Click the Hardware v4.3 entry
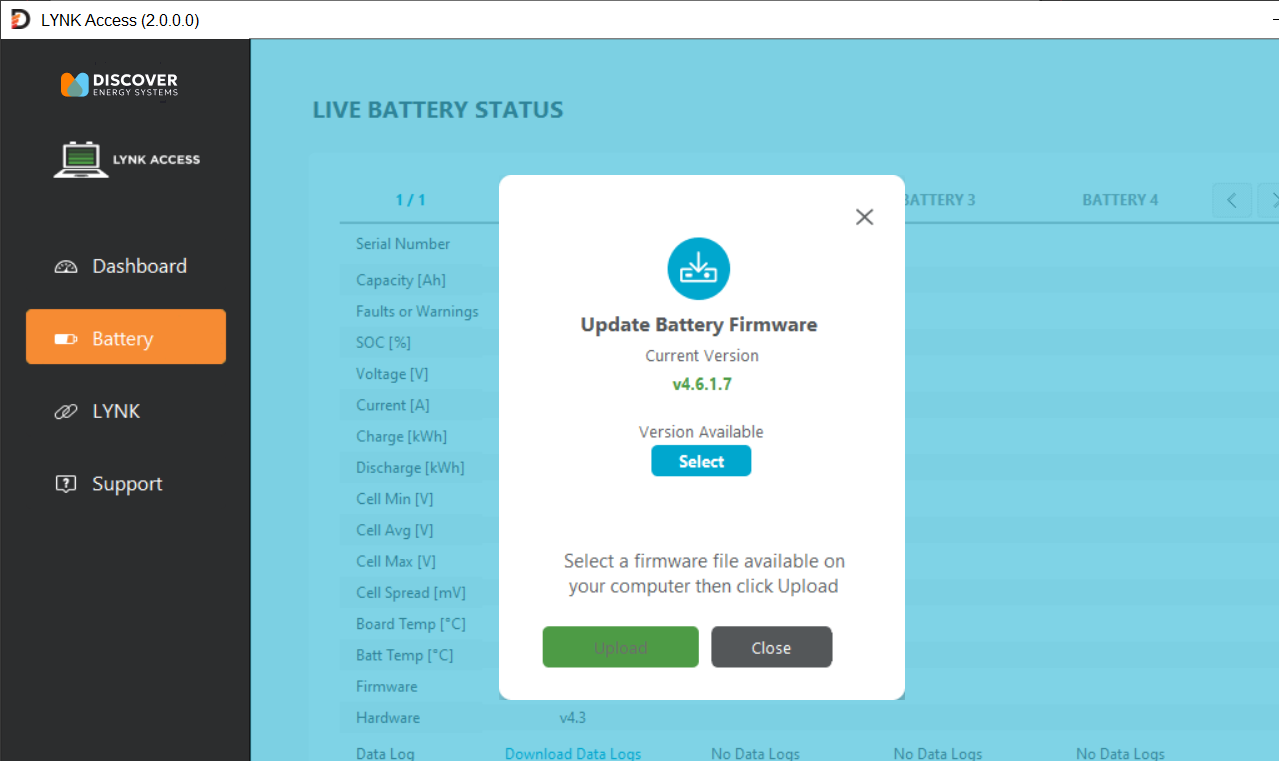The height and width of the screenshot is (761, 1279). coord(573,717)
